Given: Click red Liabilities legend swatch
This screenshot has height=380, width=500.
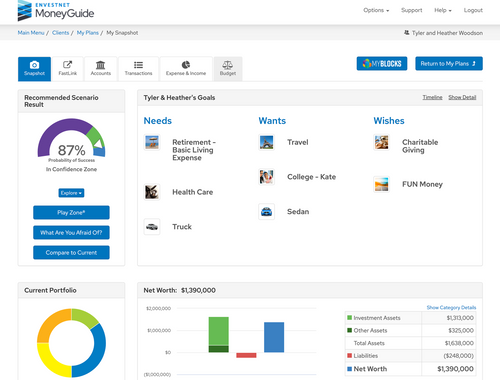Looking at the screenshot, I should (349, 356).
